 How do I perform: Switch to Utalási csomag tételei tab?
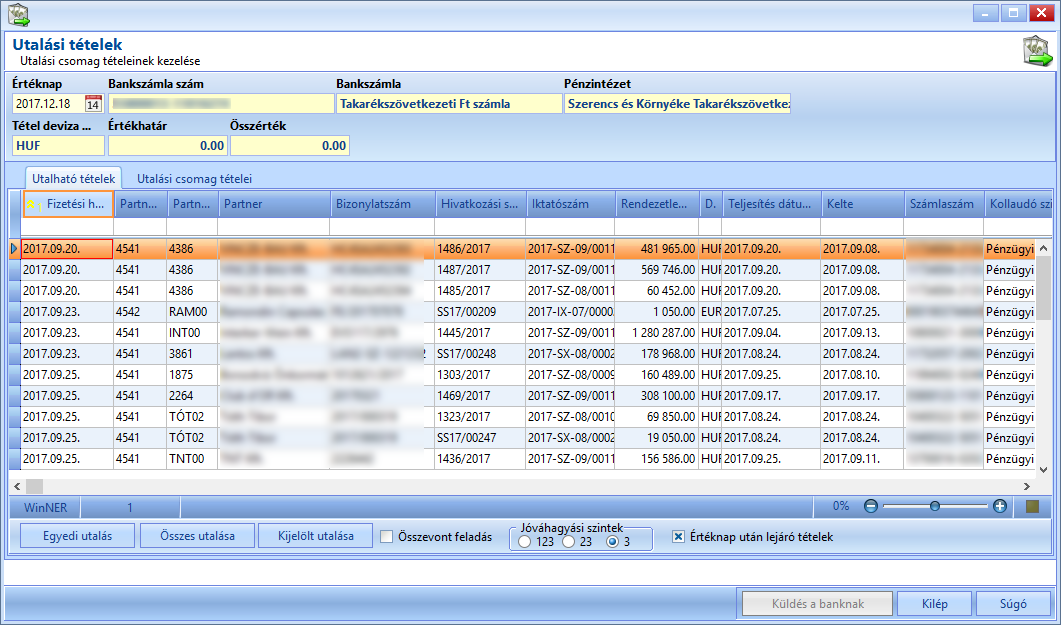pos(194,179)
